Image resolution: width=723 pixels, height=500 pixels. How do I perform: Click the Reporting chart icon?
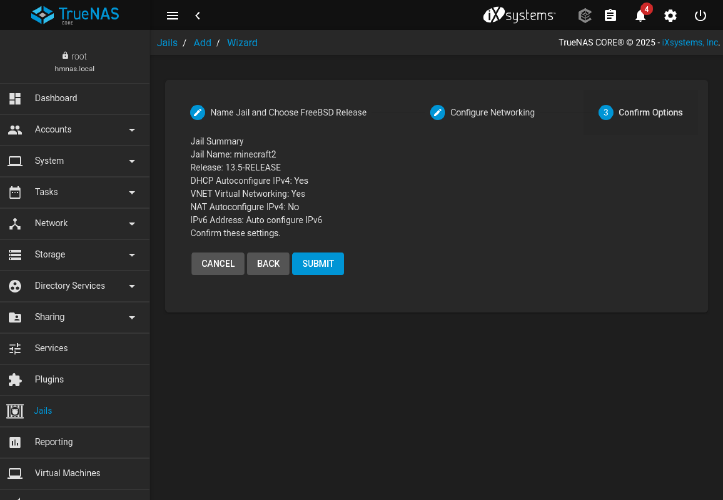click(15, 442)
